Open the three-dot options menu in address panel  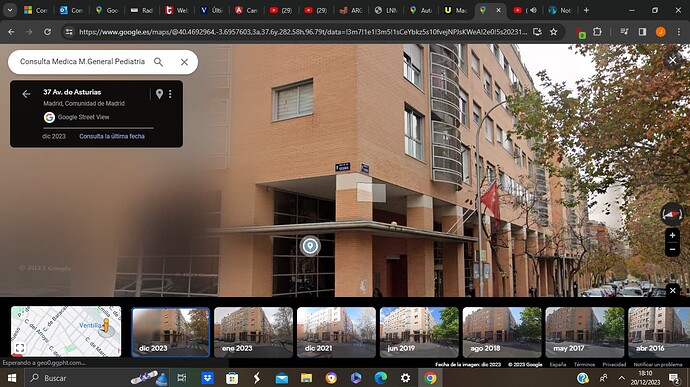coord(170,94)
